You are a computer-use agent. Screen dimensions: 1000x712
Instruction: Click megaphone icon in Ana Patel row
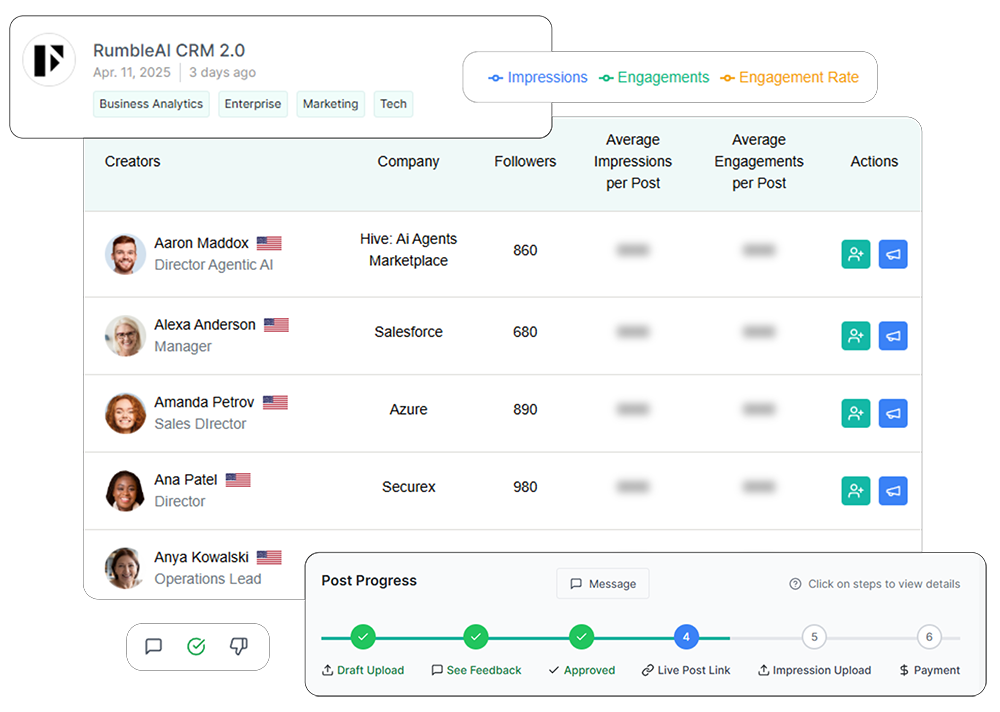tap(893, 490)
